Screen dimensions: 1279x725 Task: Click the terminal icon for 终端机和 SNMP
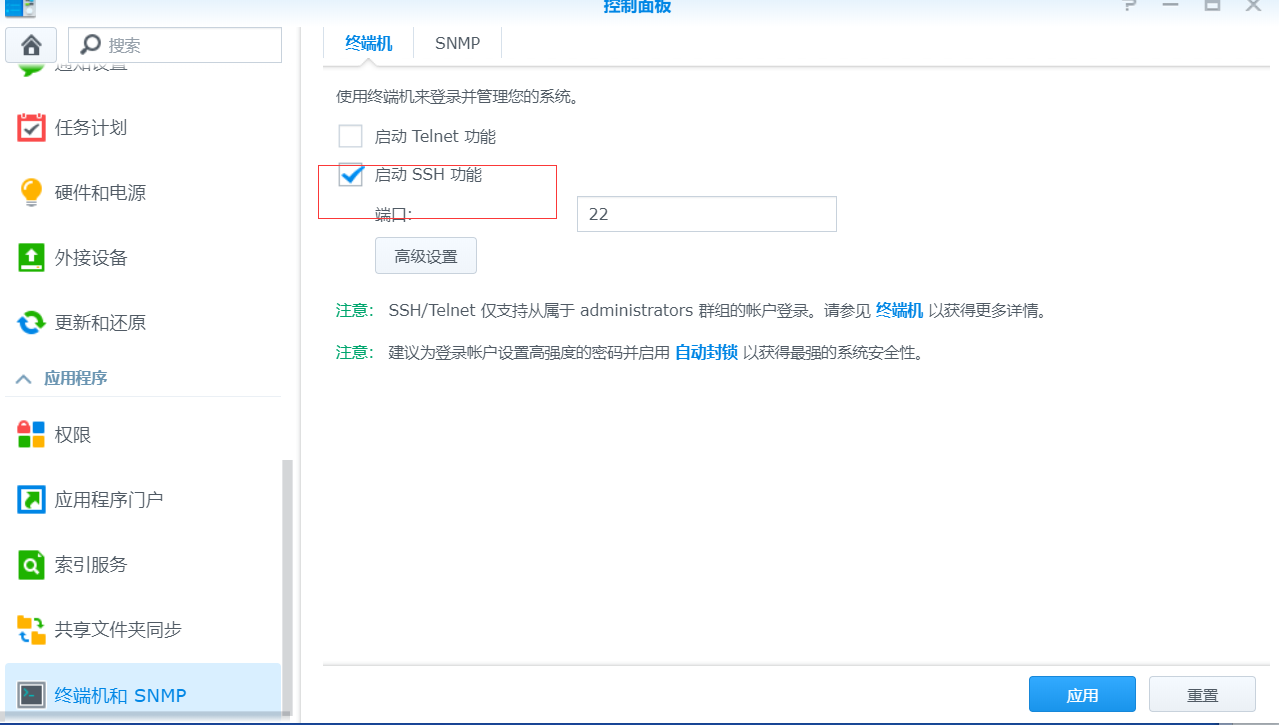32,695
